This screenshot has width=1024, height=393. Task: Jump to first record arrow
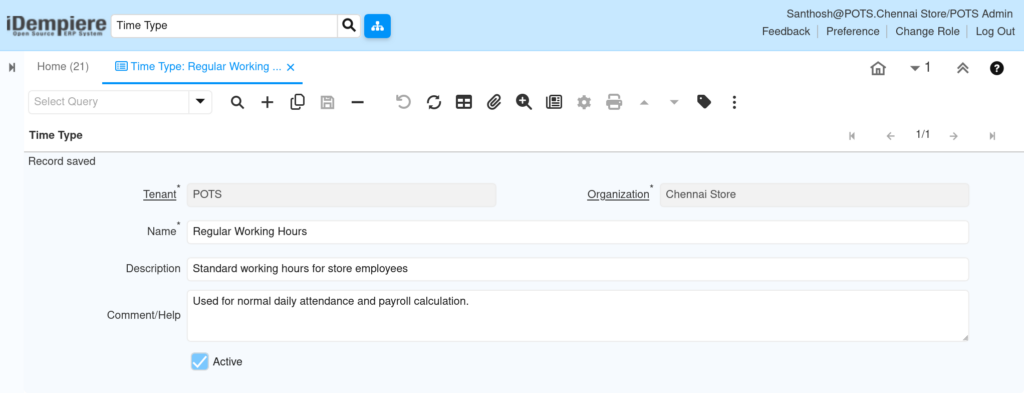click(x=852, y=136)
